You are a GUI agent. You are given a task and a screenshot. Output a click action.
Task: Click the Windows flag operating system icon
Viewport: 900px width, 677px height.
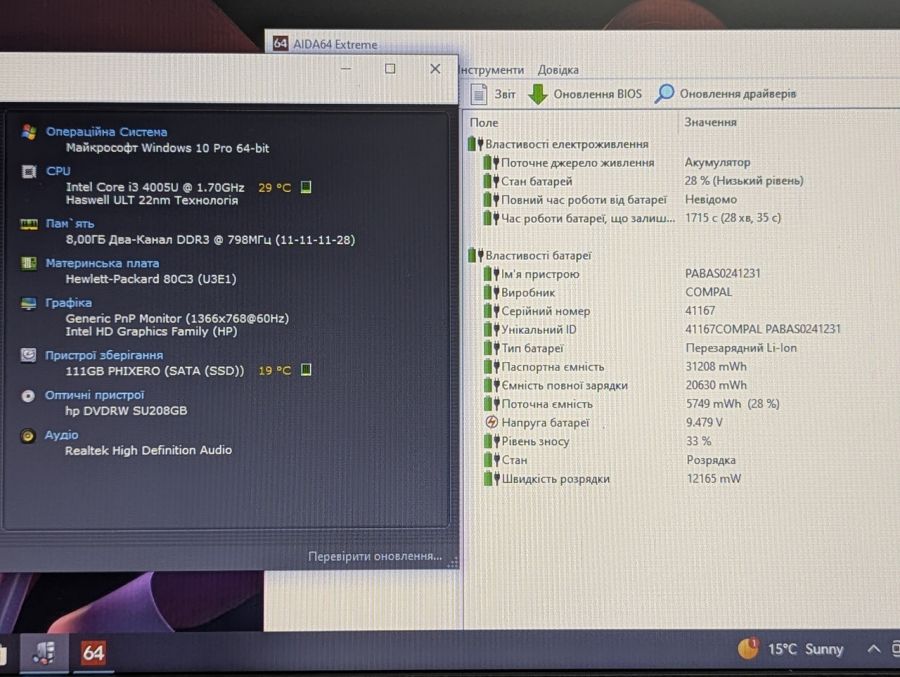pos(29,131)
